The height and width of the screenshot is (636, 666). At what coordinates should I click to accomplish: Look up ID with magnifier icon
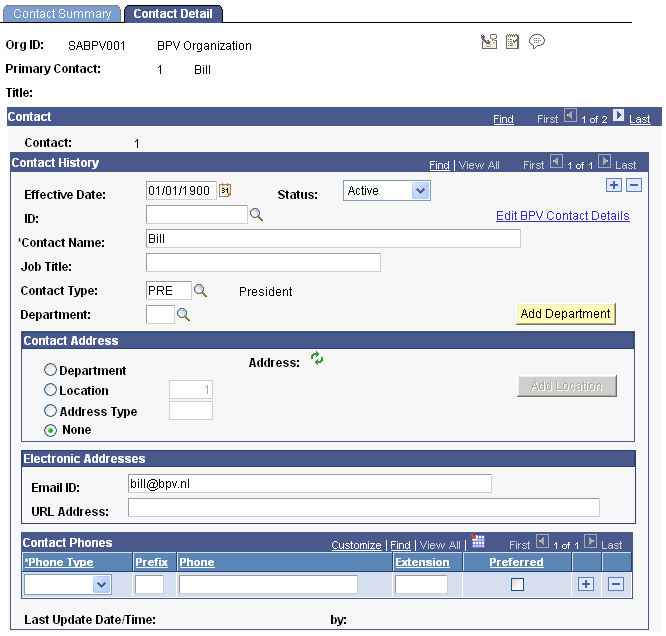click(257, 215)
